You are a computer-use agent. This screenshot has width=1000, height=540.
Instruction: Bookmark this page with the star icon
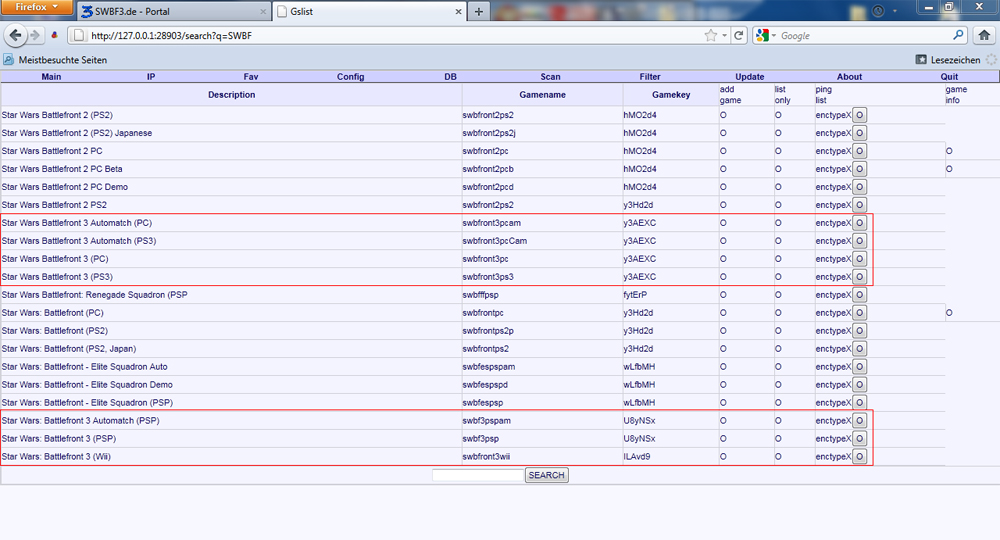[x=710, y=36]
